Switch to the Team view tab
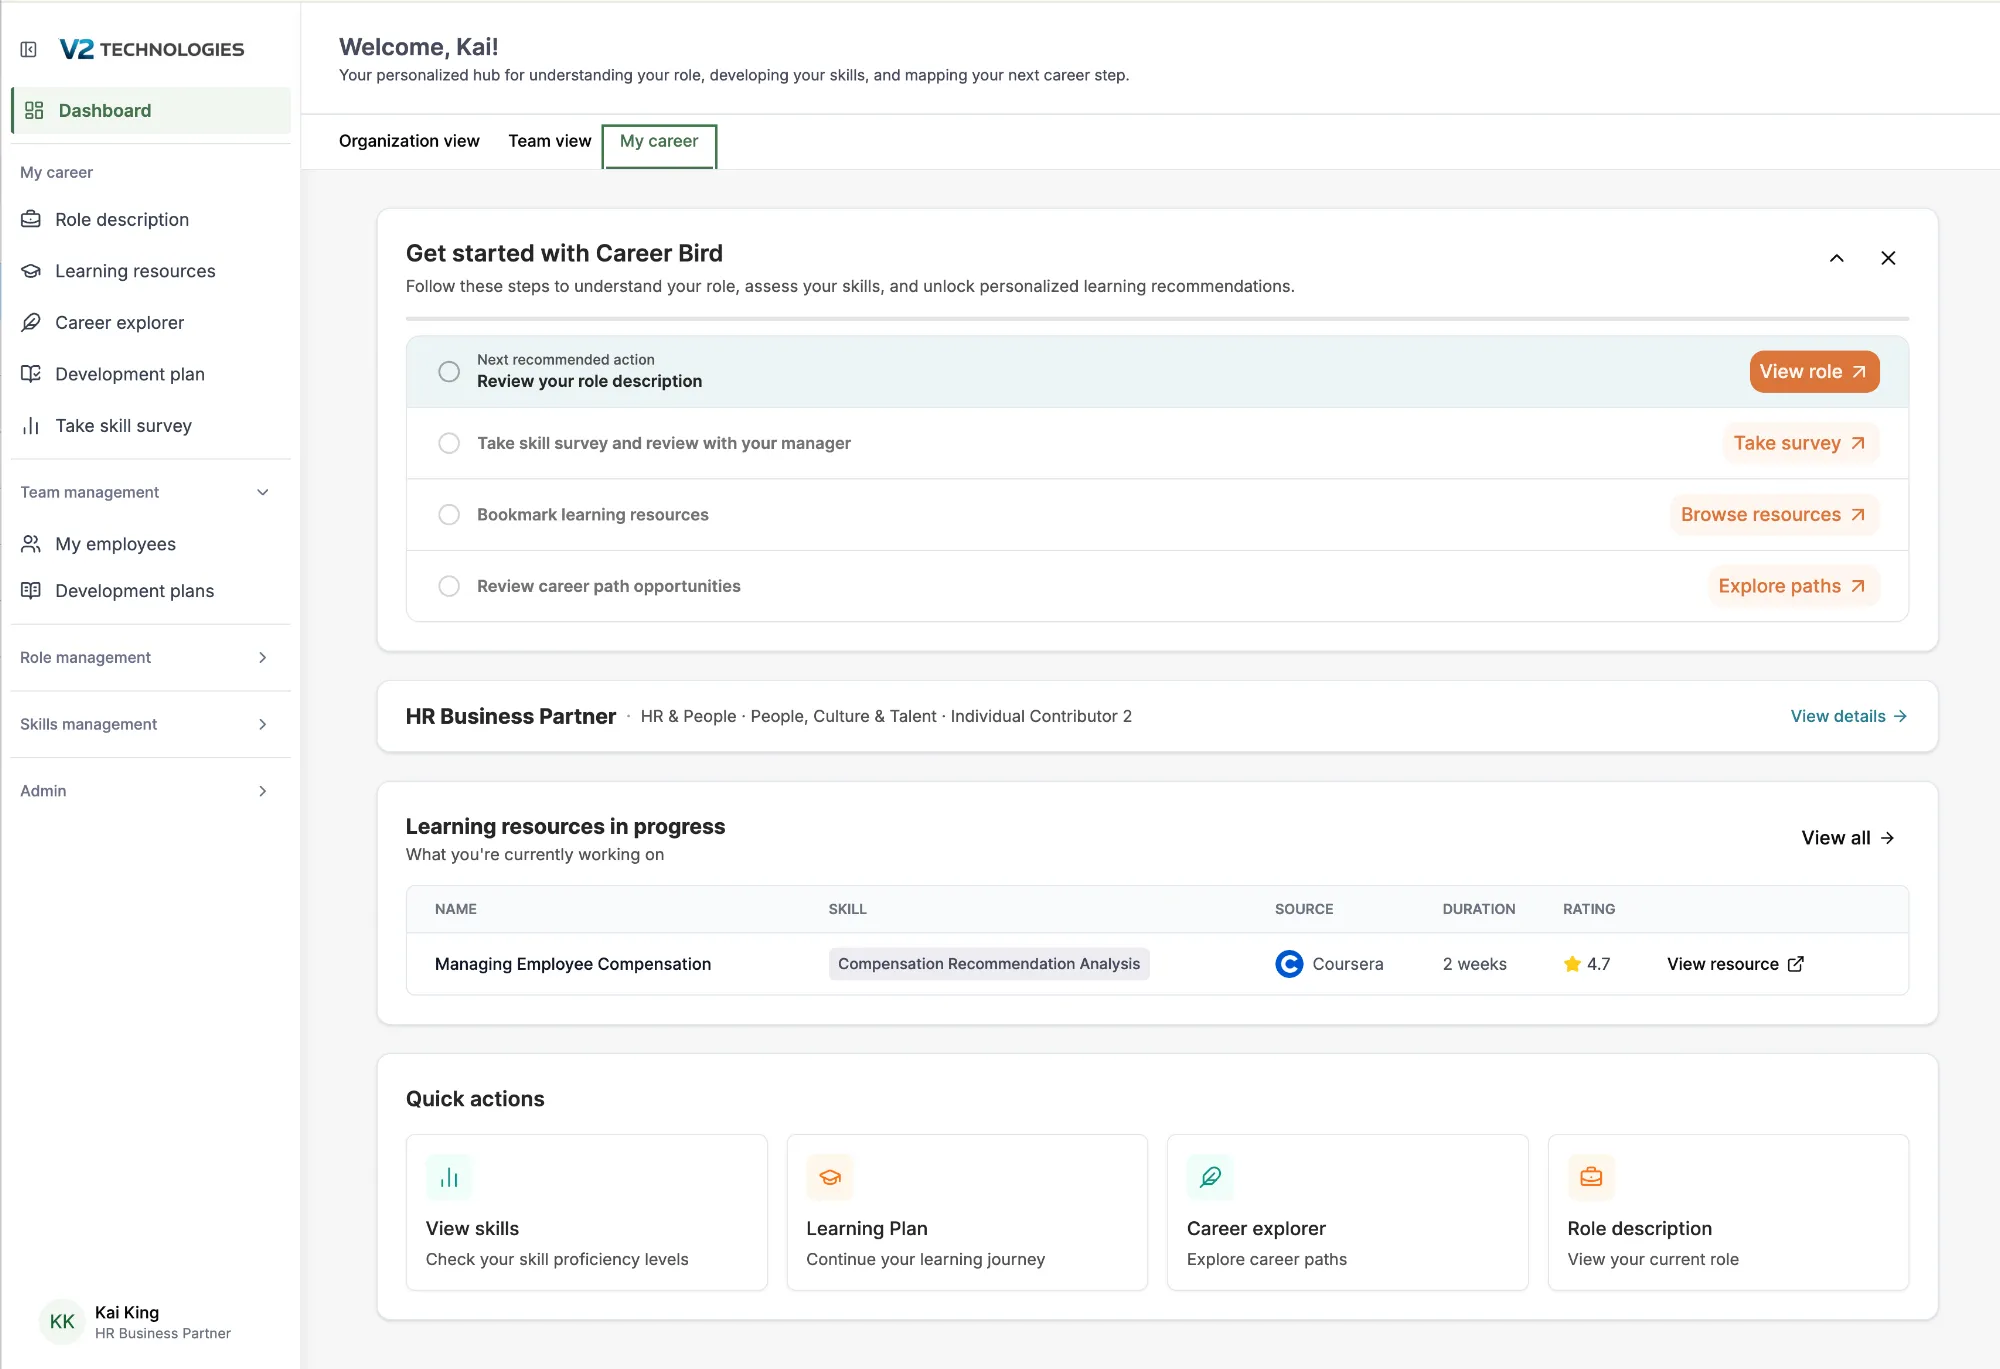Image resolution: width=2000 pixels, height=1369 pixels. 549,141
